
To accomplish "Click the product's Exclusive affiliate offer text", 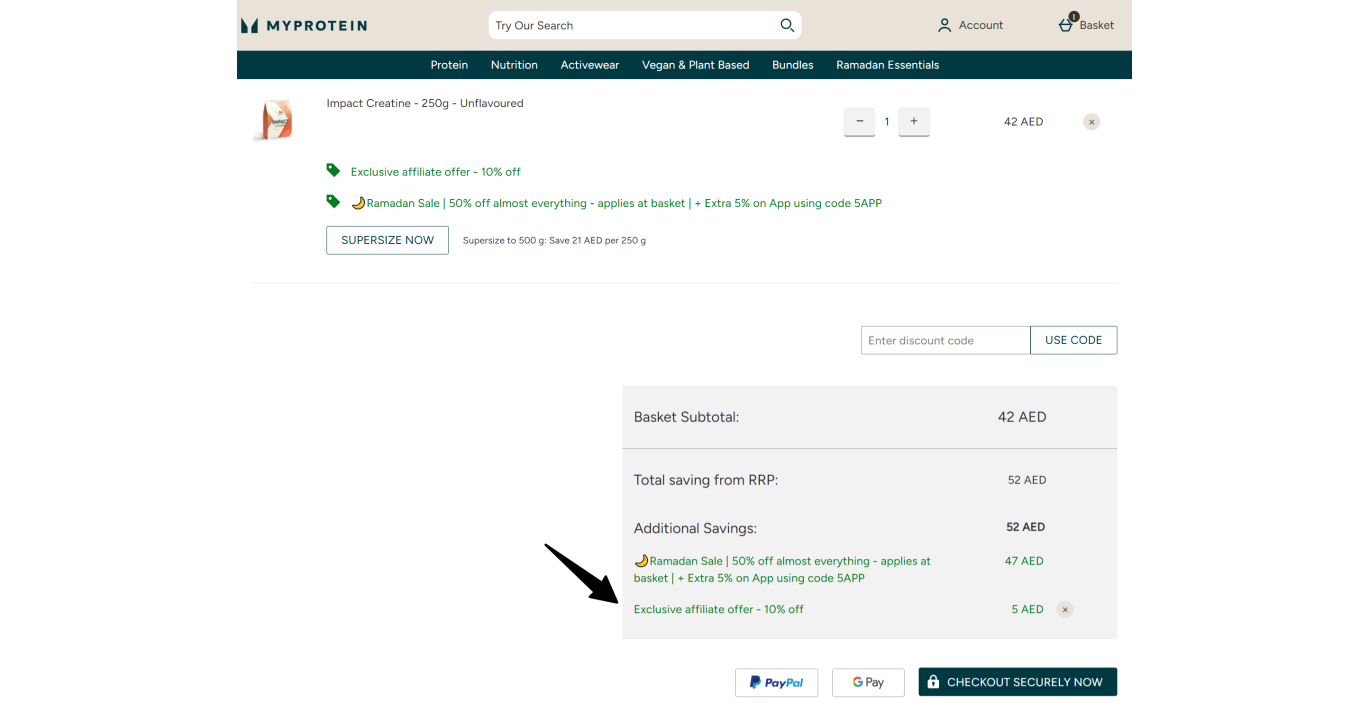I will (x=436, y=172).
